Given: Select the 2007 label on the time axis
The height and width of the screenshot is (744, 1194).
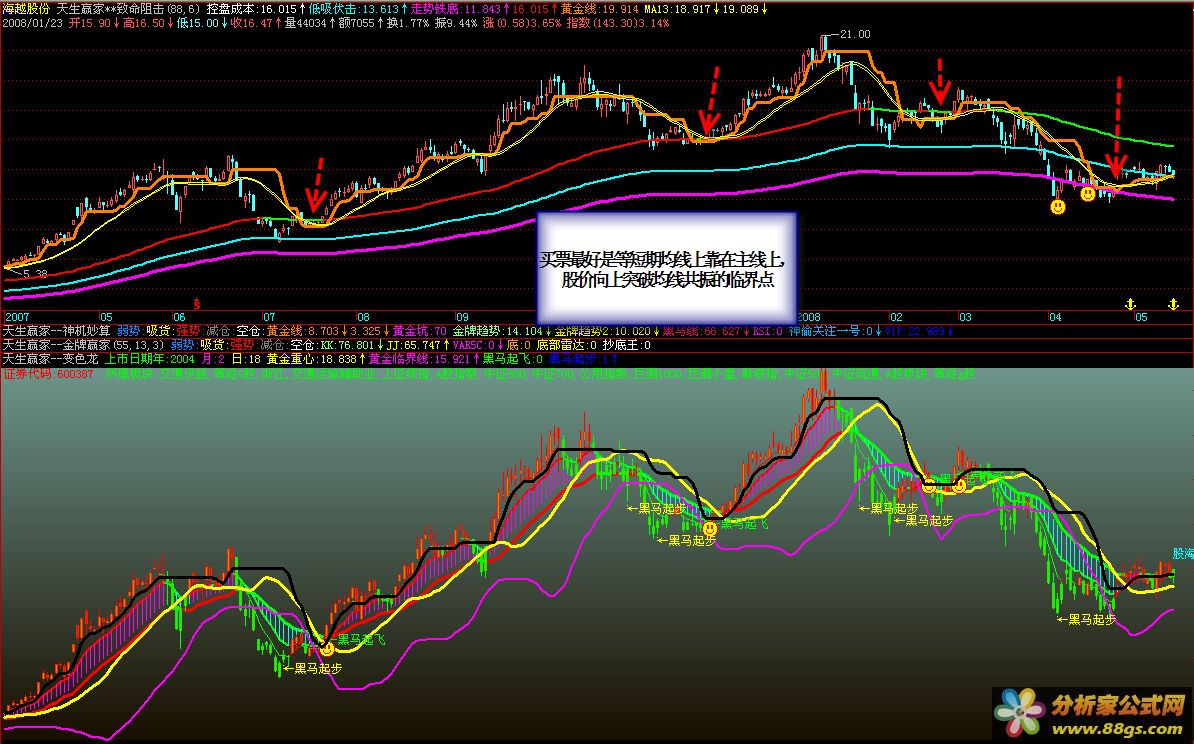Looking at the screenshot, I should 16,317.
